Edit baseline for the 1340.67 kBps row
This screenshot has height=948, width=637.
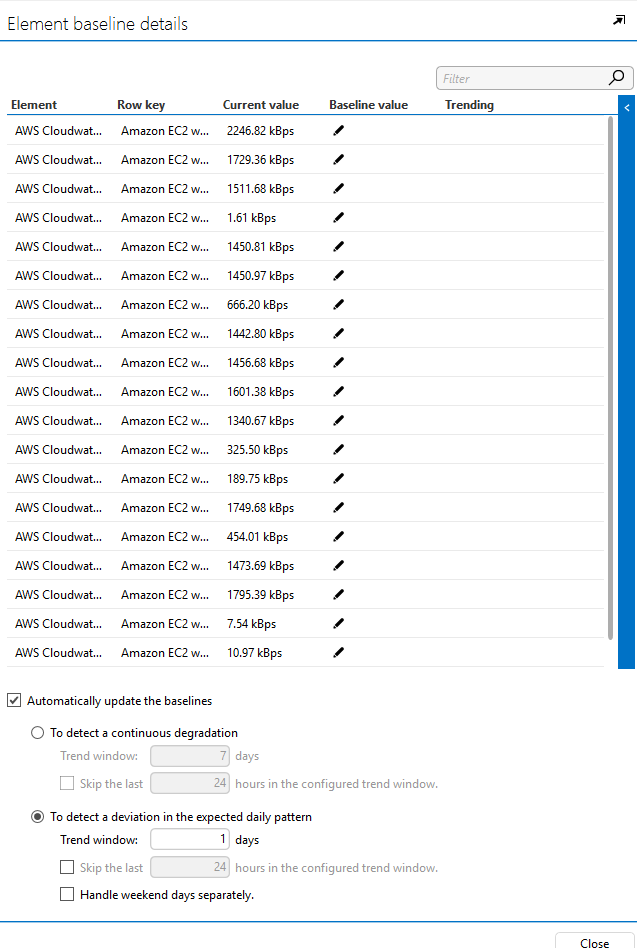pyautogui.click(x=338, y=421)
